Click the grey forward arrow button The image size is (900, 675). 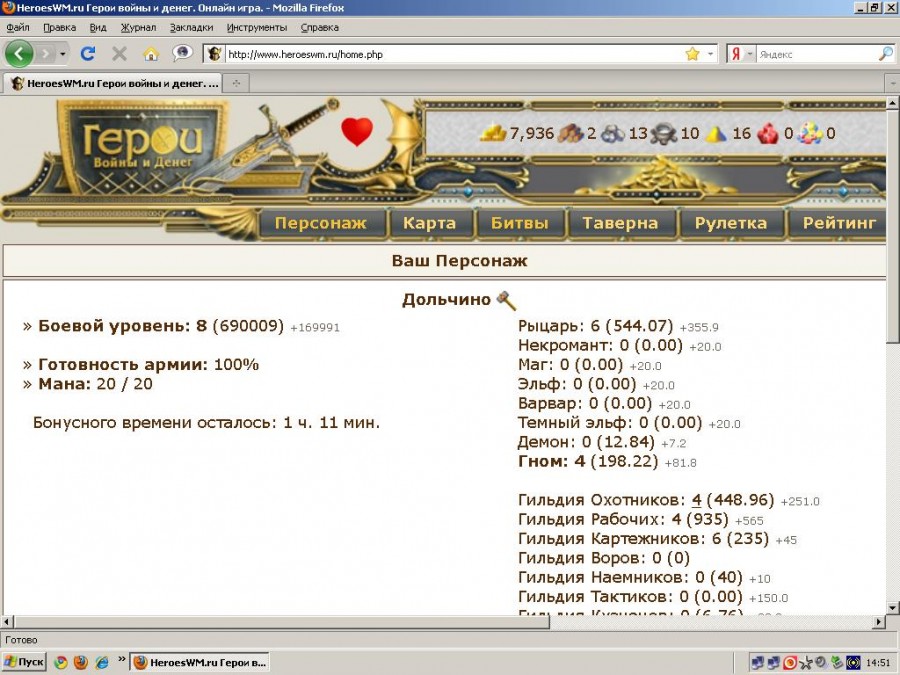45,55
